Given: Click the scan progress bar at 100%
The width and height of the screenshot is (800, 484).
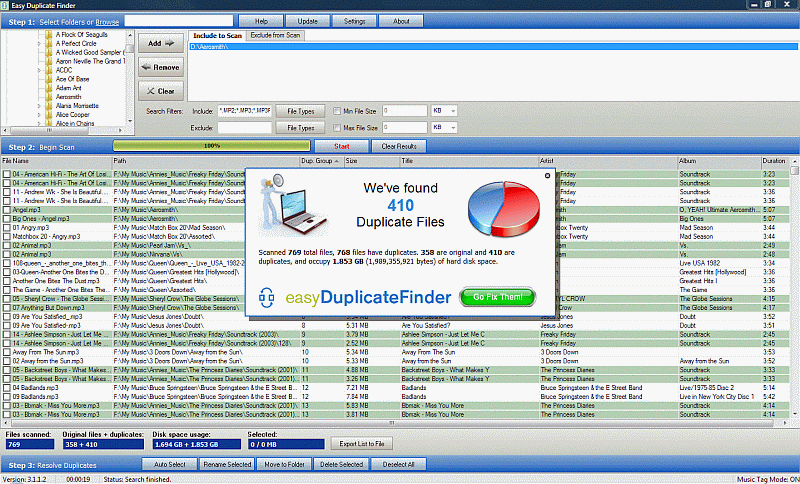Looking at the screenshot, I should 212,146.
